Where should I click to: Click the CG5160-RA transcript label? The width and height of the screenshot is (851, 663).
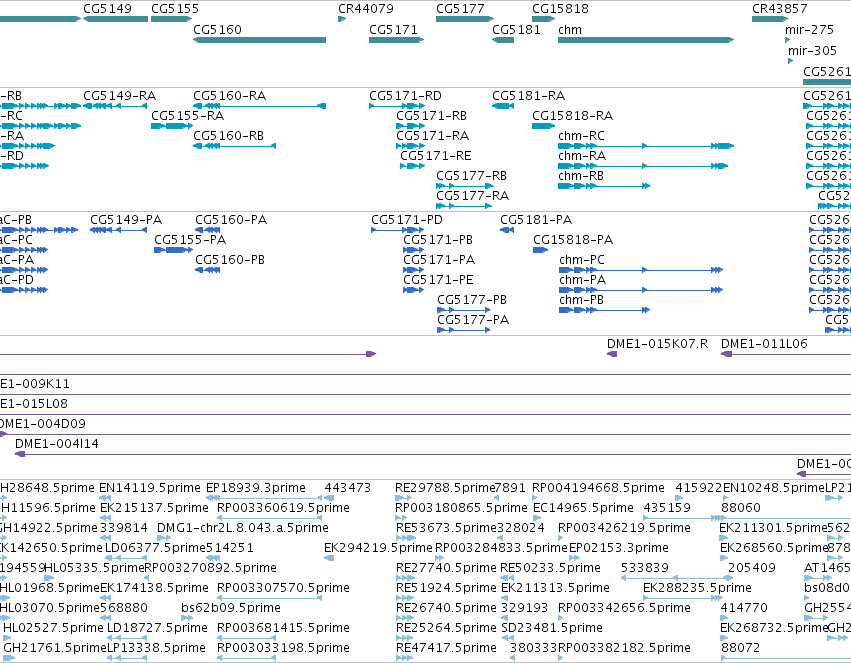tap(230, 95)
